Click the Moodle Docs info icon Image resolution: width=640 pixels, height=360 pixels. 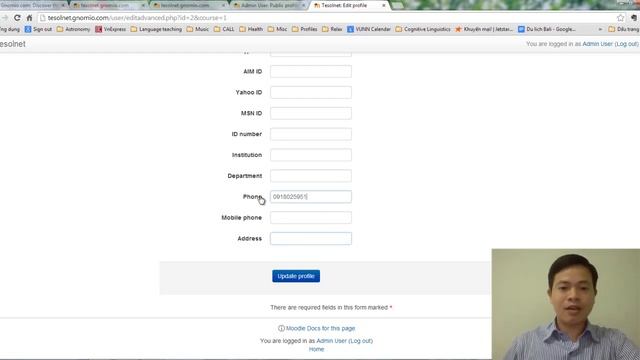(x=281, y=328)
